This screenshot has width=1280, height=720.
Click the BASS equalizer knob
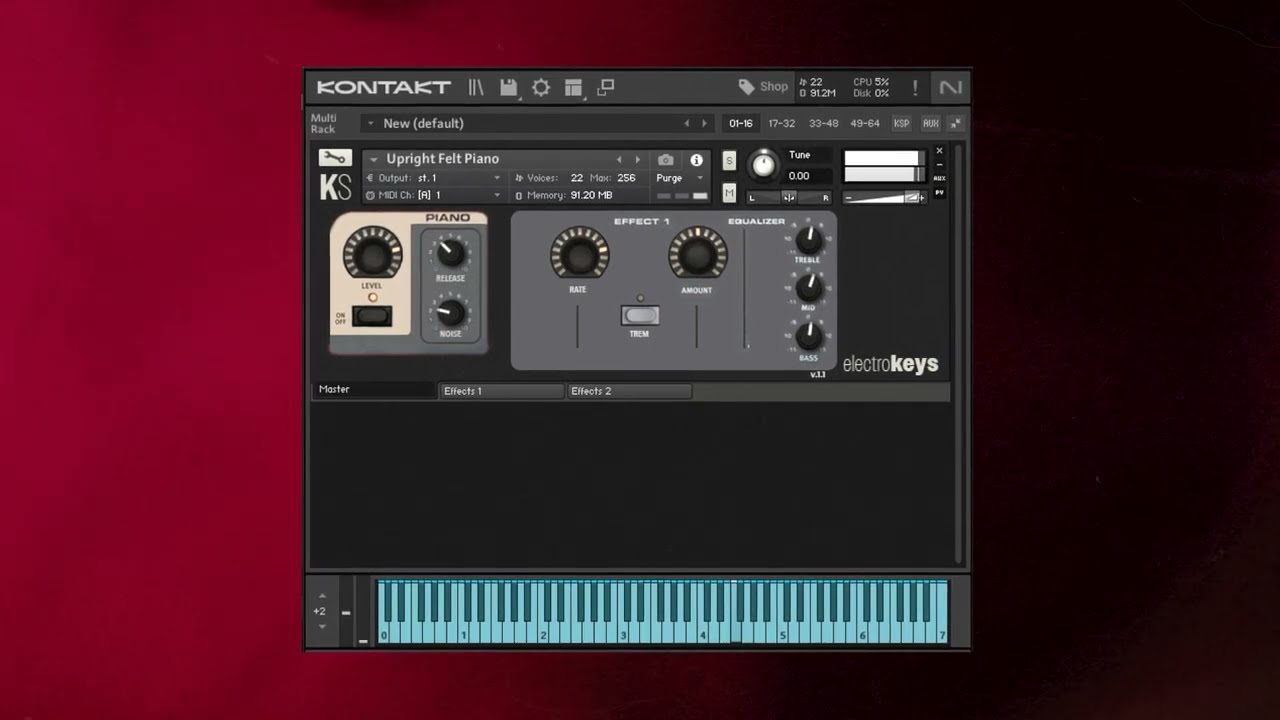(x=808, y=336)
